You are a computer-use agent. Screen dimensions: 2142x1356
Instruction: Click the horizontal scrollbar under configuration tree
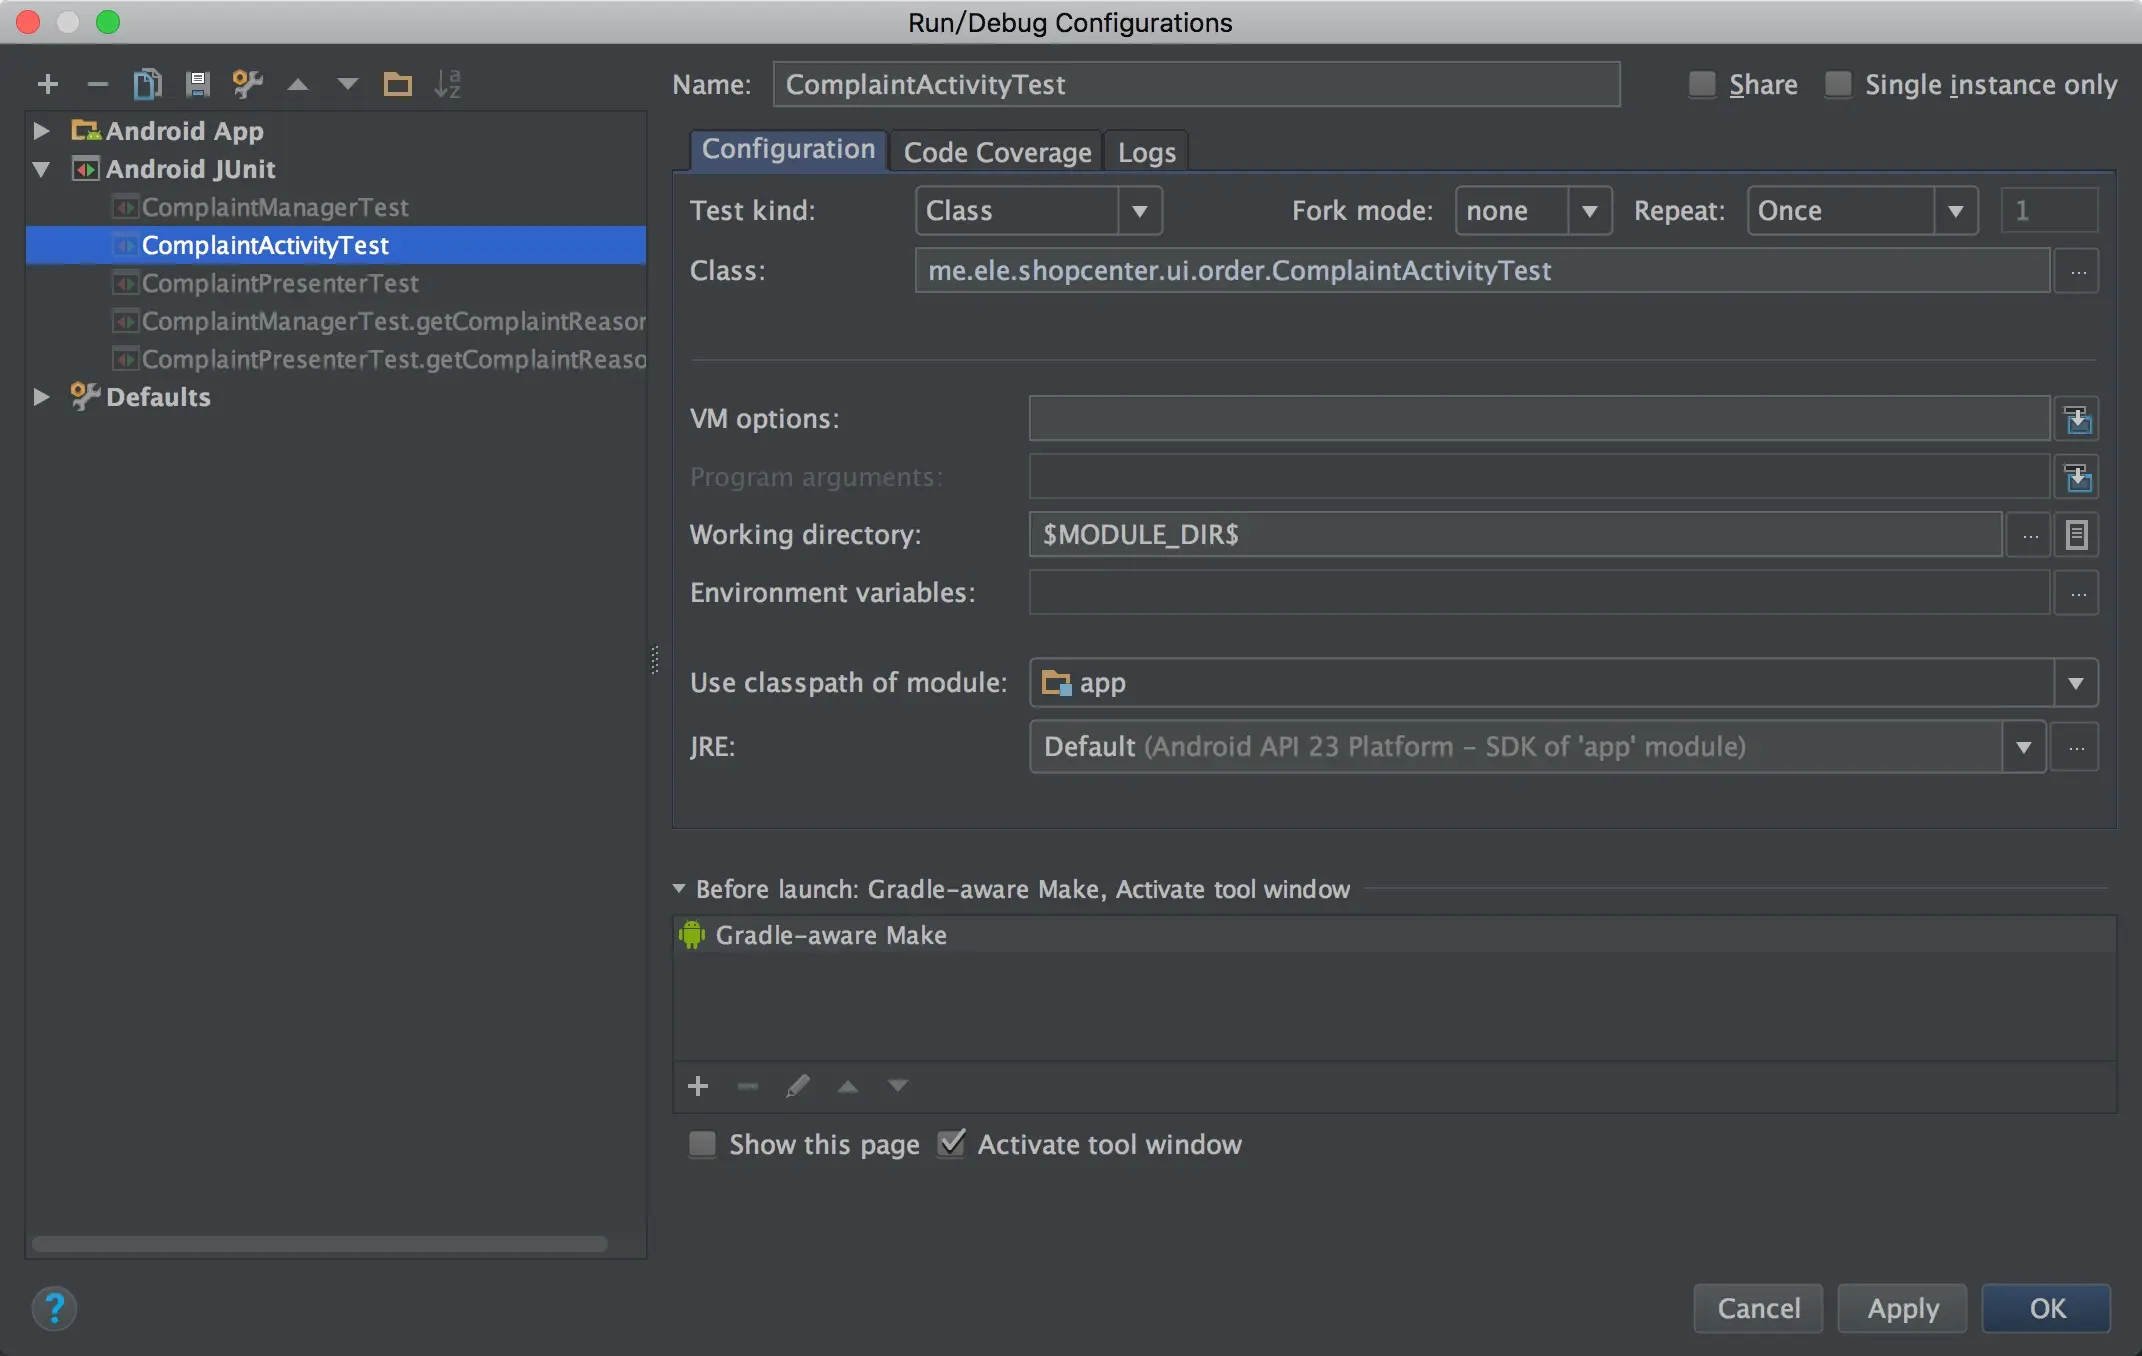(320, 1244)
